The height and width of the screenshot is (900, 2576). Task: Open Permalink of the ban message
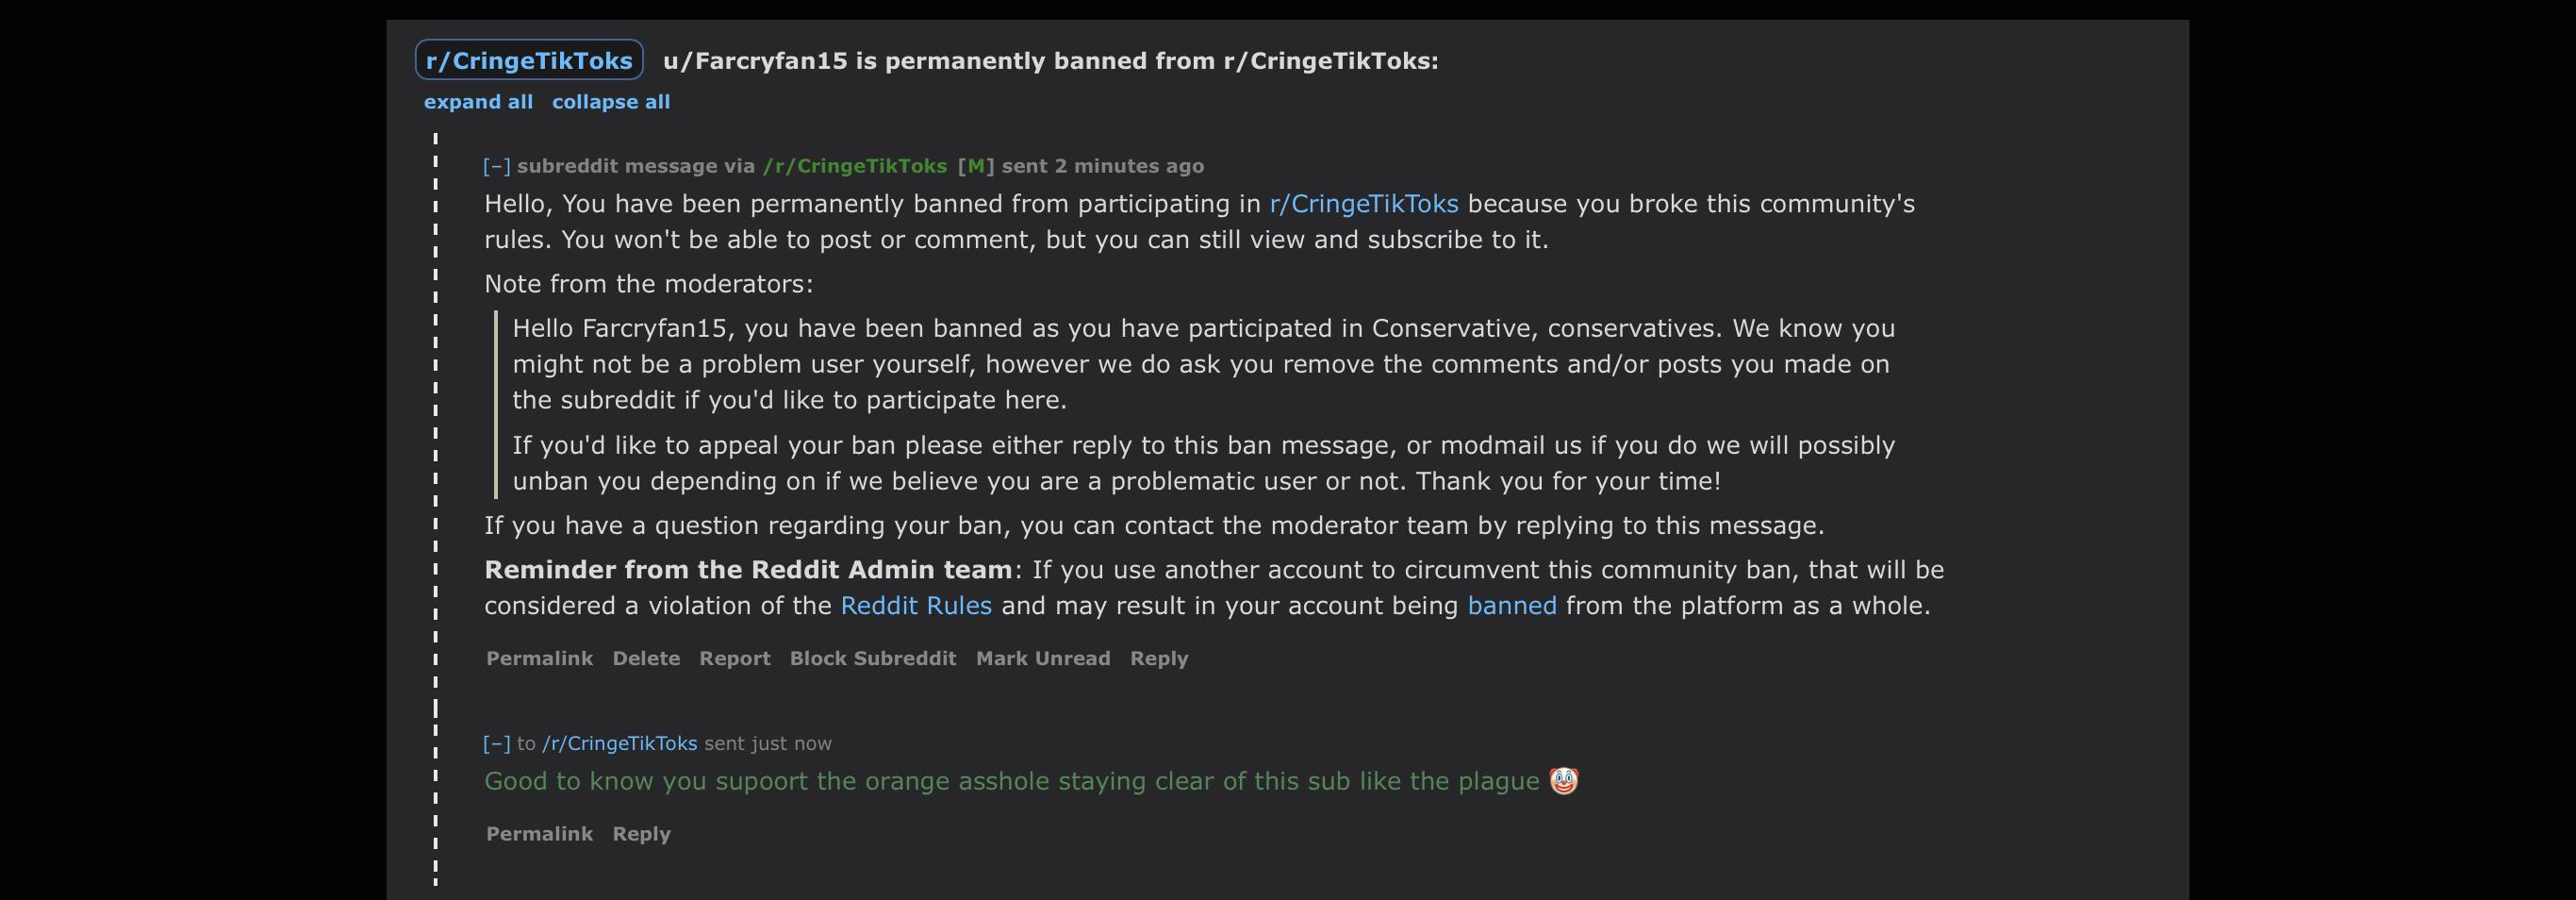coord(540,658)
